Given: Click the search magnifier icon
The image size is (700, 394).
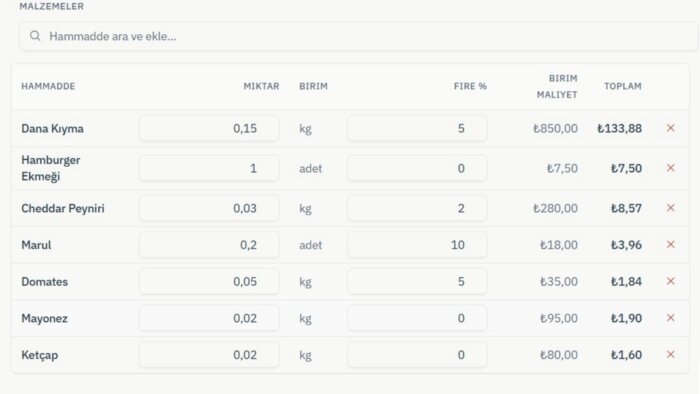Looking at the screenshot, I should [x=35, y=36].
